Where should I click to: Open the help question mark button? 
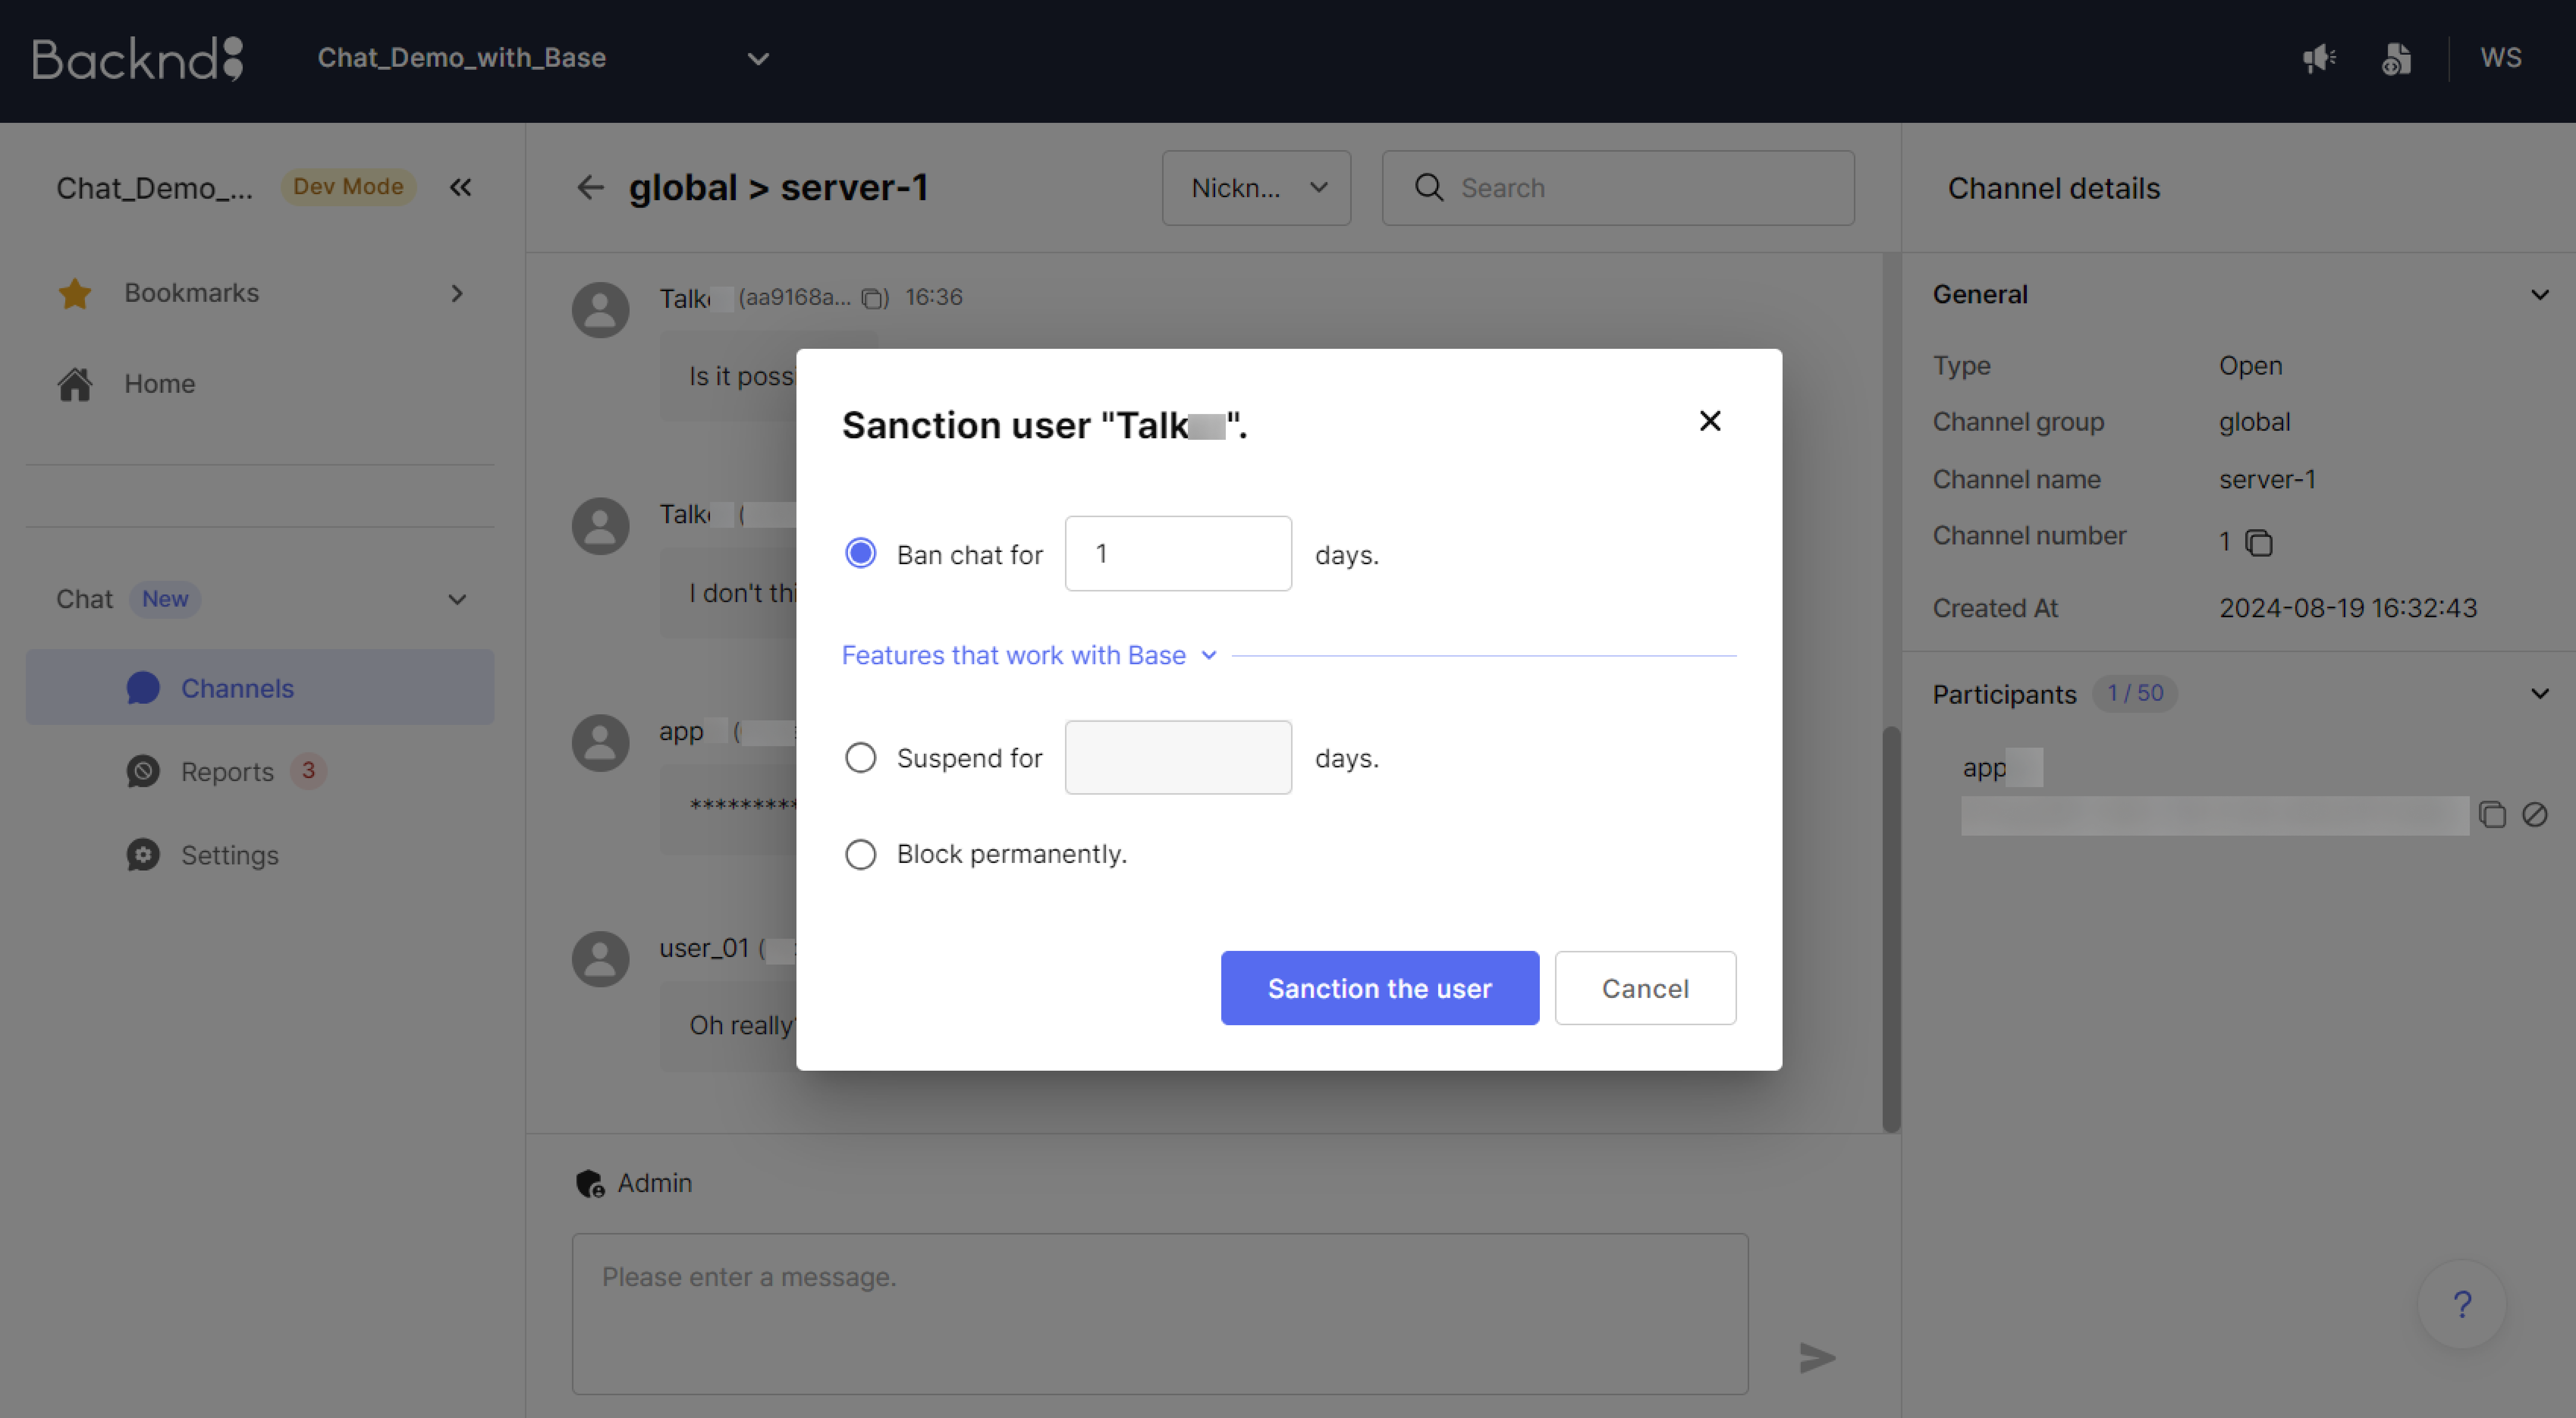pos(2462,1304)
